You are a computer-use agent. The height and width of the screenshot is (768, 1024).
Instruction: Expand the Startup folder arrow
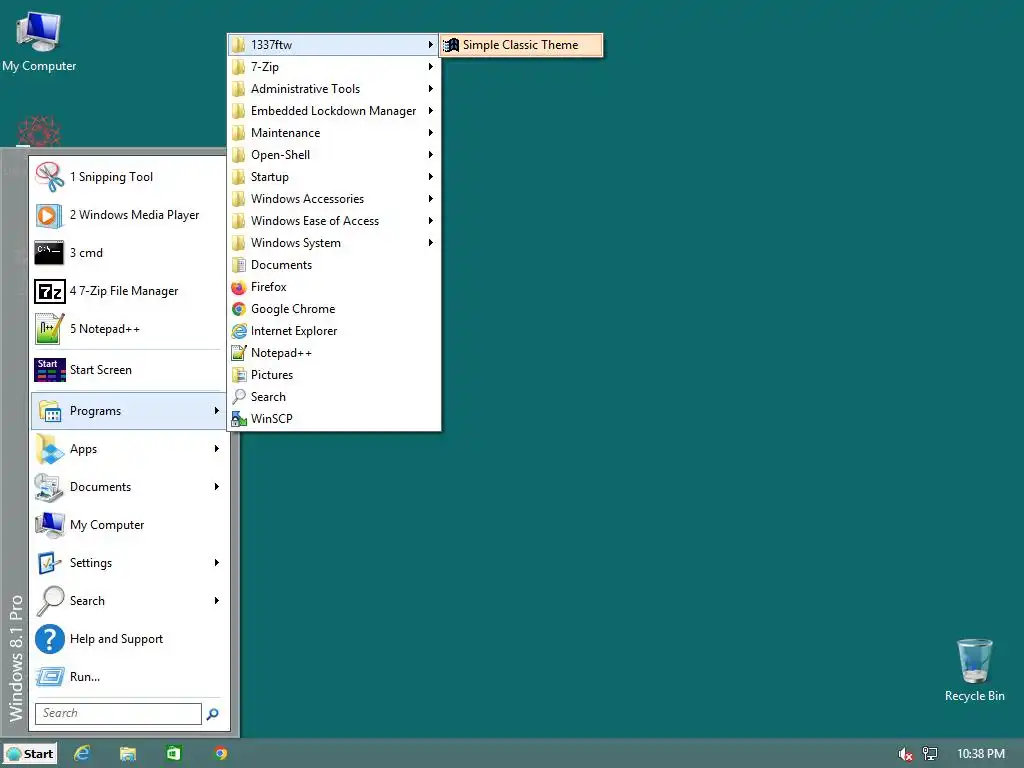[430, 177]
